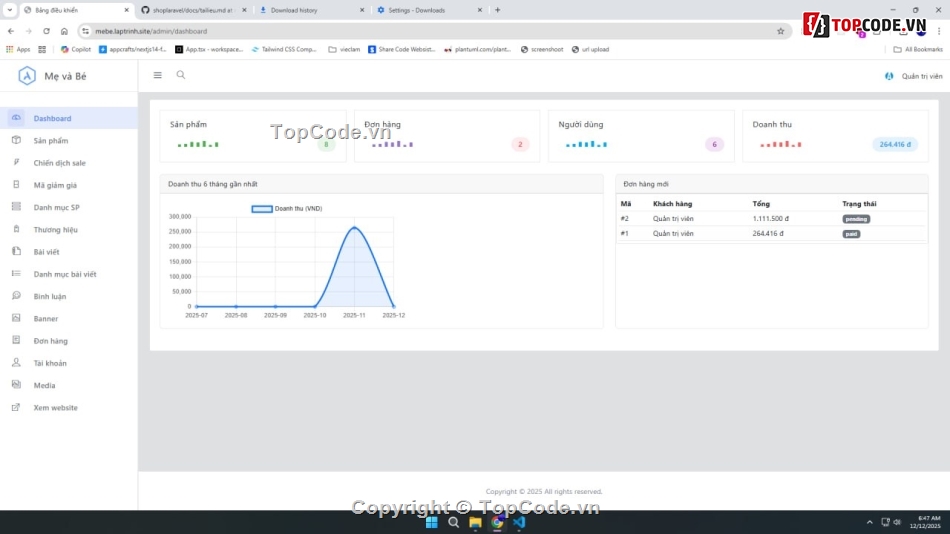The height and width of the screenshot is (534, 950).
Task: Click the Sản phẩm sidebar icon
Action: pos(16,140)
